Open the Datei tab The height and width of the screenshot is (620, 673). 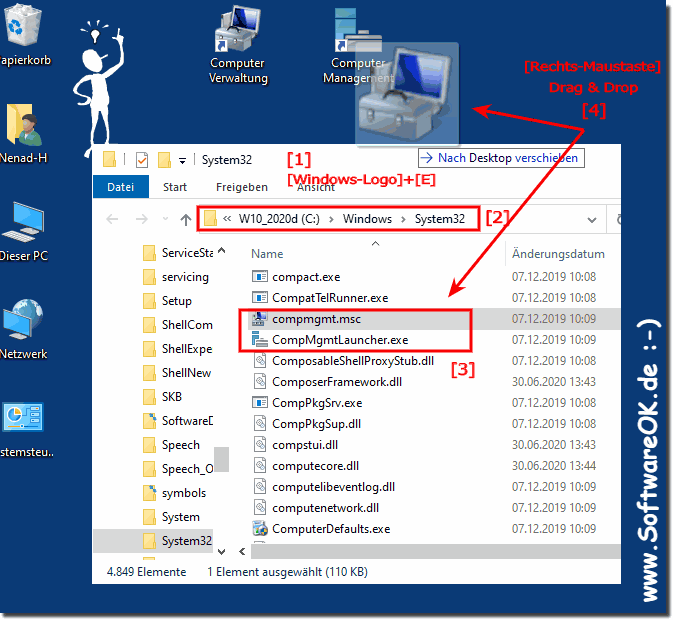click(121, 187)
